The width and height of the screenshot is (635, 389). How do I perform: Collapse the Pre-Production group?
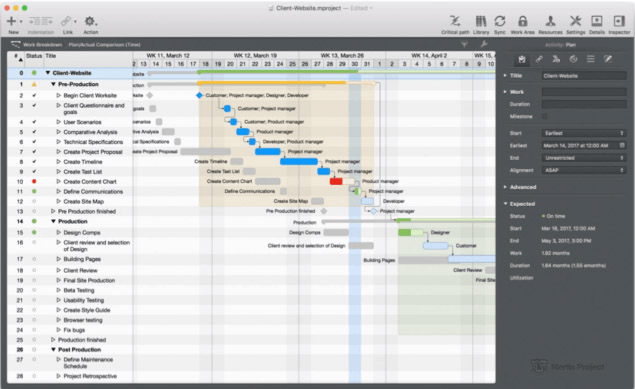pyautogui.click(x=53, y=84)
